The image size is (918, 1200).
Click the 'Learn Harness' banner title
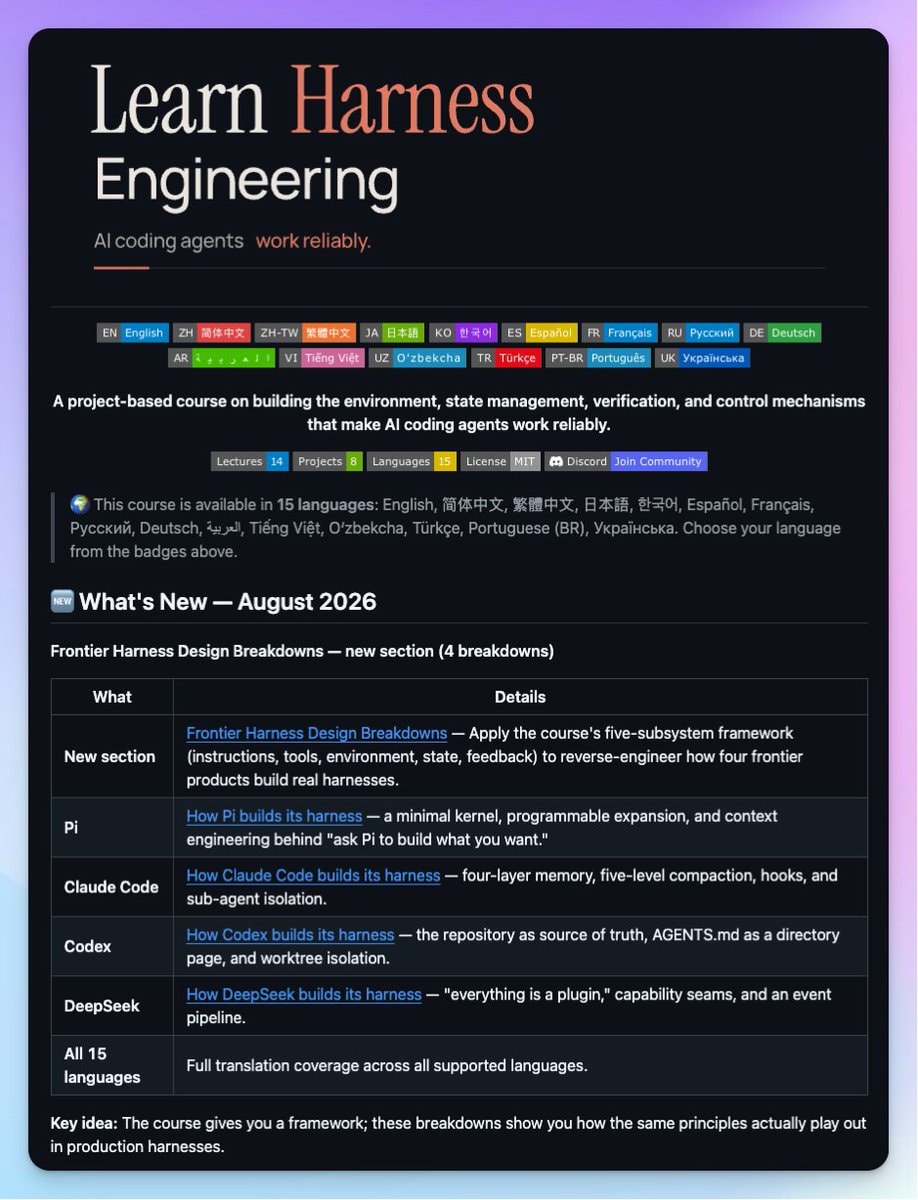point(312,101)
